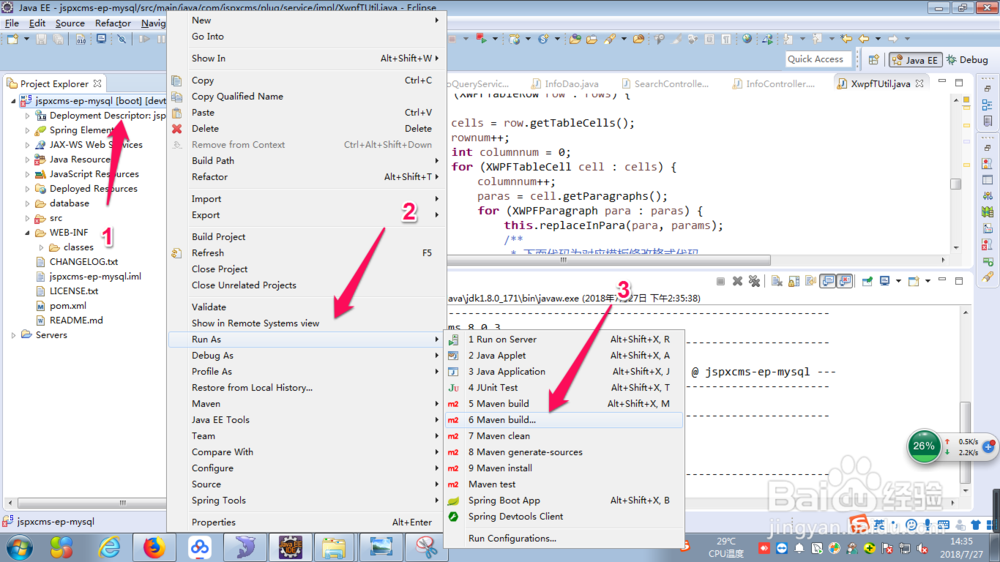Choose Refresh from the context menu
Screen dimensions: 1000x562
coord(306,253)
